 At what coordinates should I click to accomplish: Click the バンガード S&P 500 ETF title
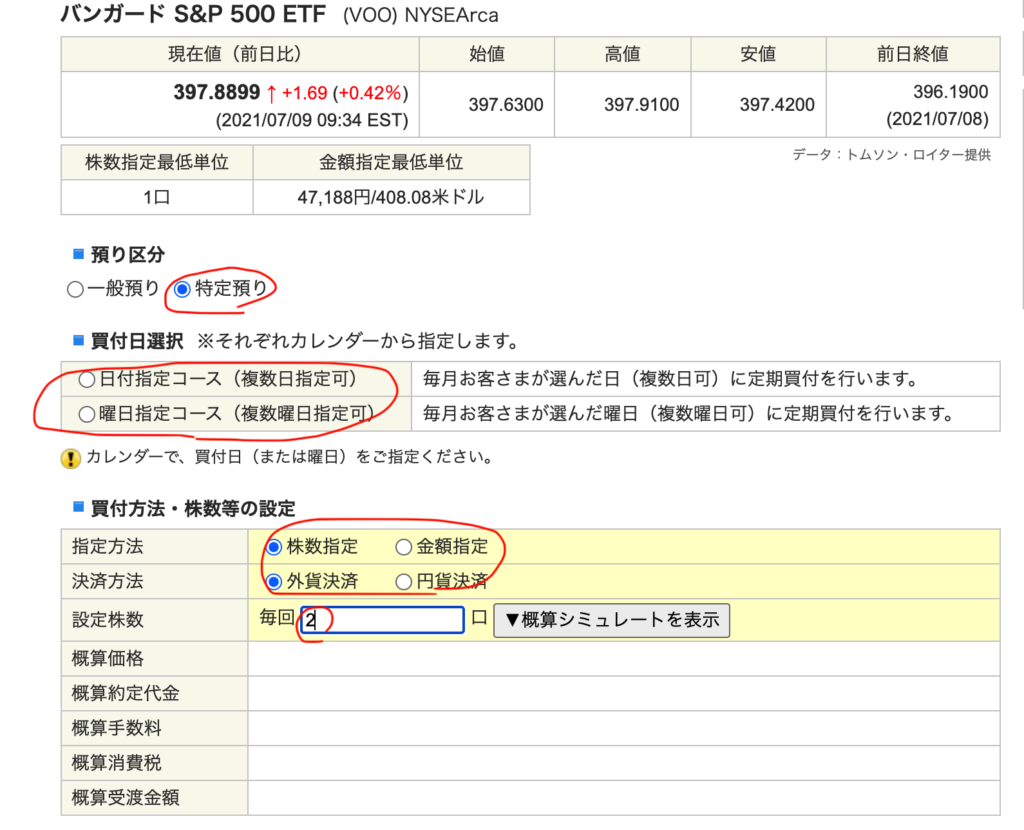coord(193,14)
